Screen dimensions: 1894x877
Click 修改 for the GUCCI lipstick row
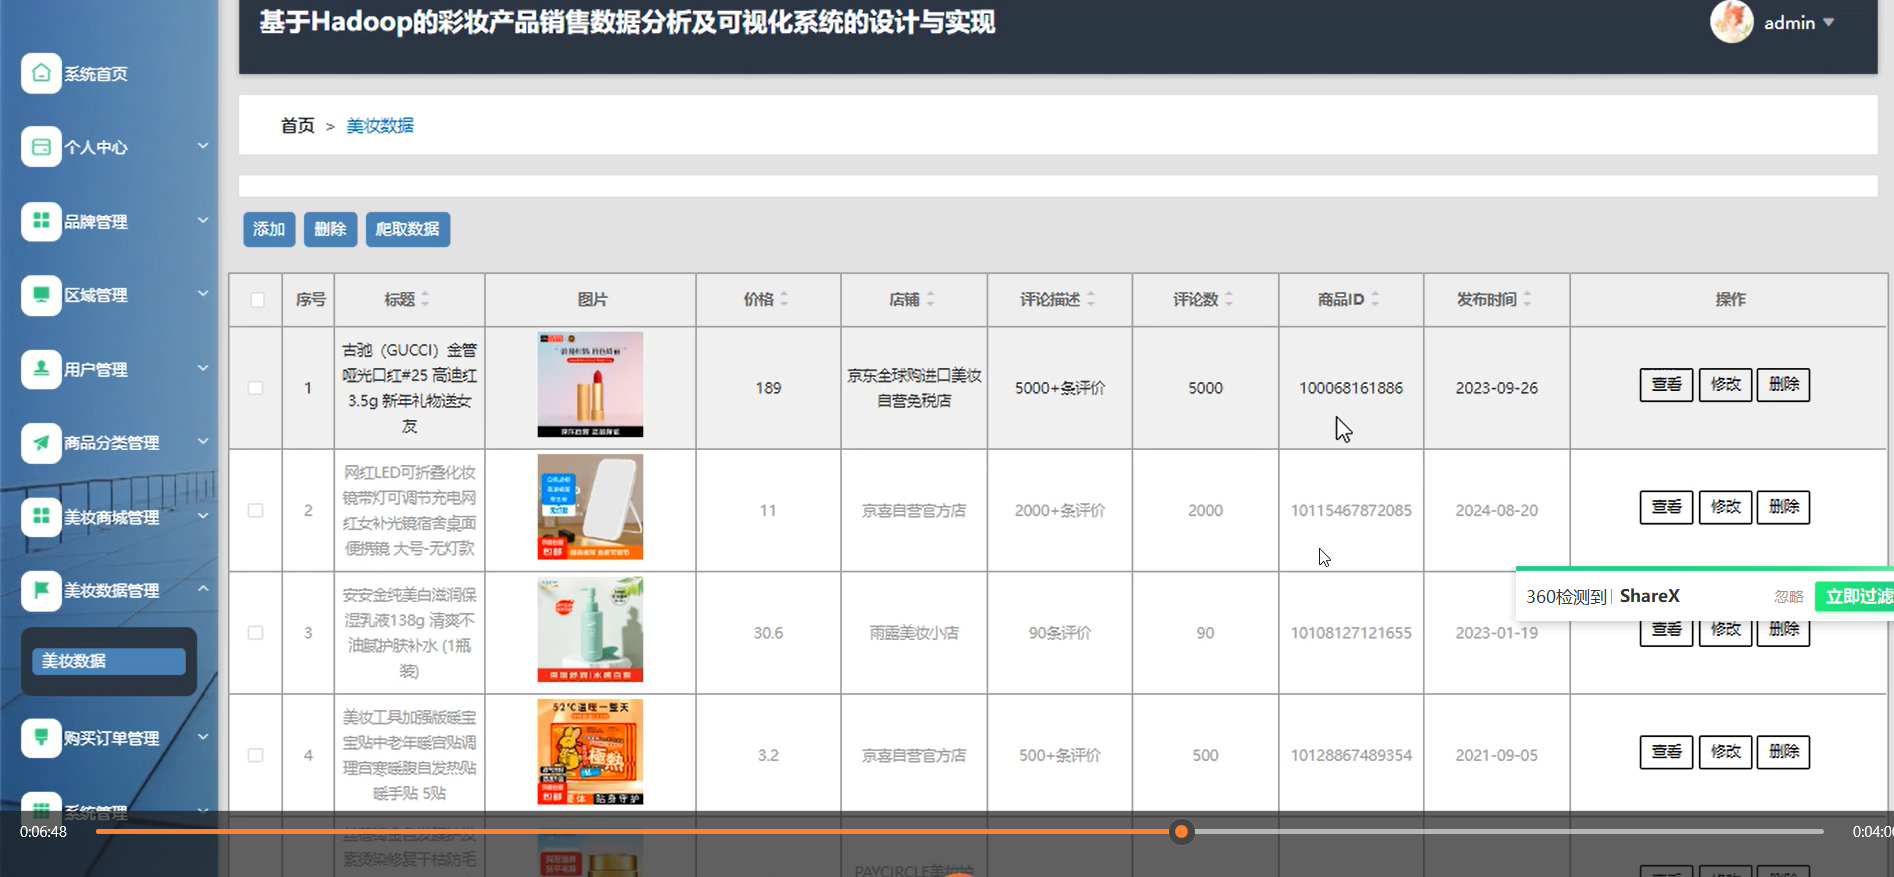tap(1725, 385)
